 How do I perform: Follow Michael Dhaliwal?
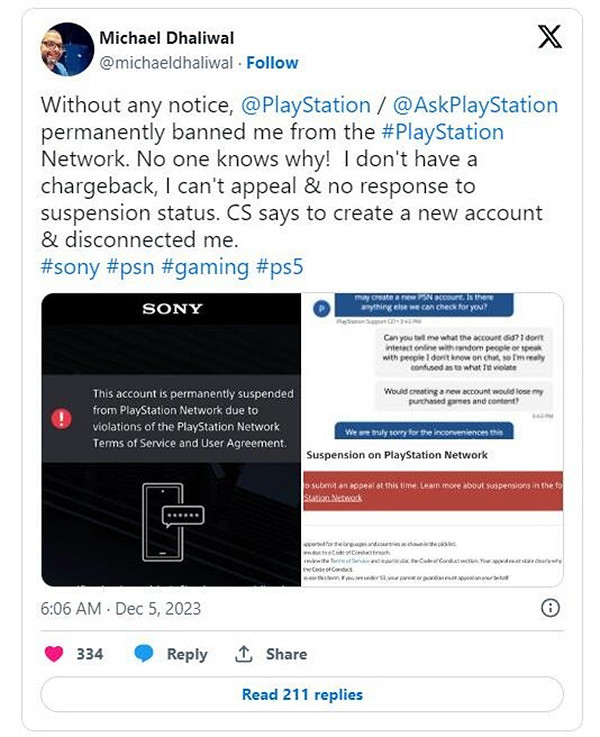tap(272, 62)
